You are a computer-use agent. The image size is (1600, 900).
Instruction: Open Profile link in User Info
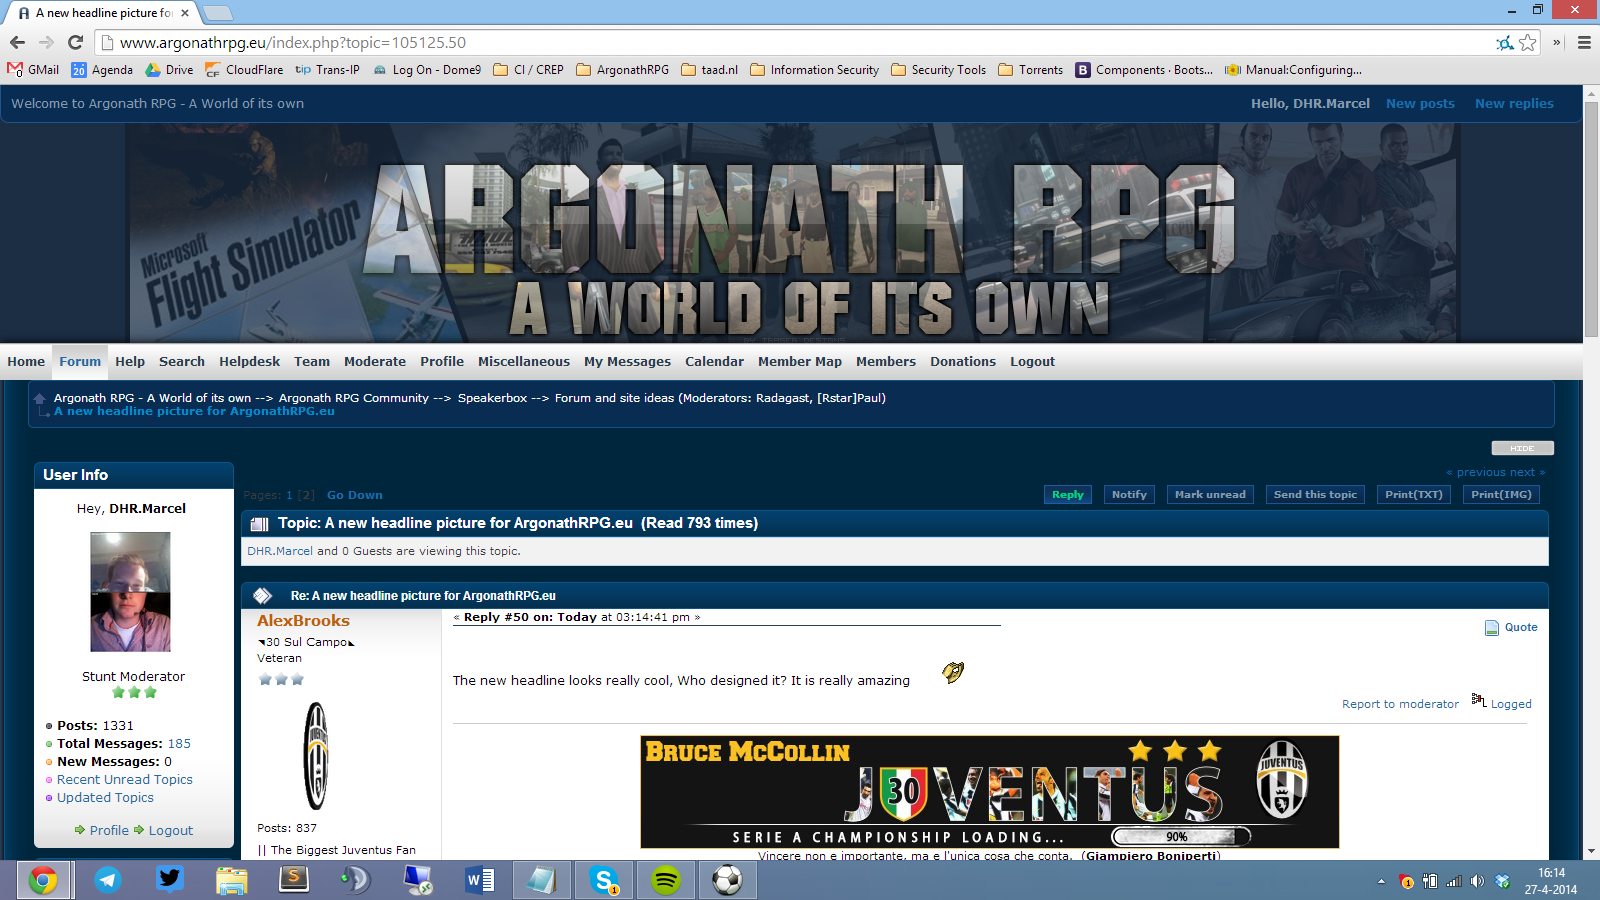(109, 830)
